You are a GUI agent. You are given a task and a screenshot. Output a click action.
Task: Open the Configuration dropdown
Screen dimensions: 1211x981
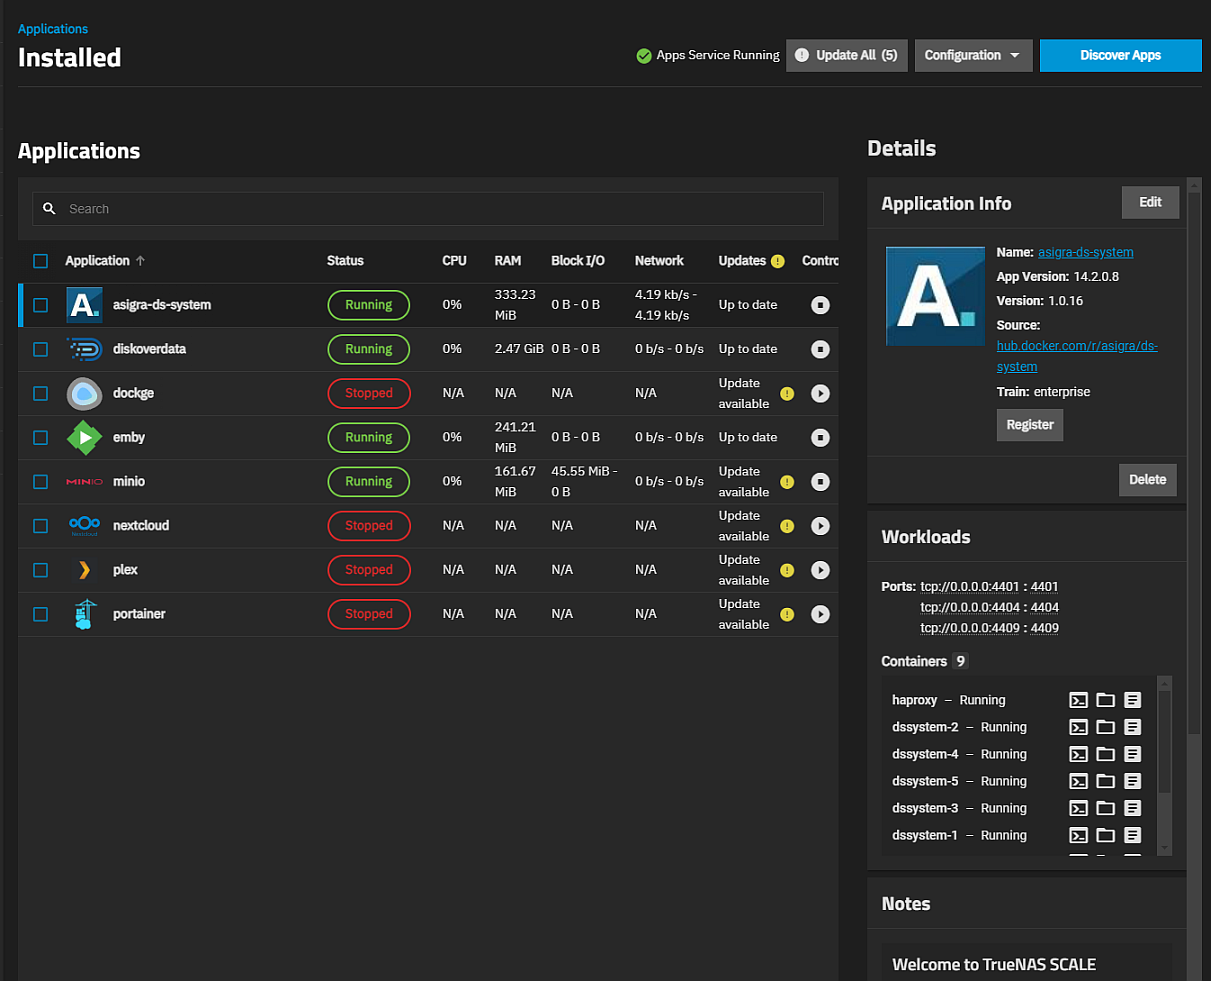(973, 56)
